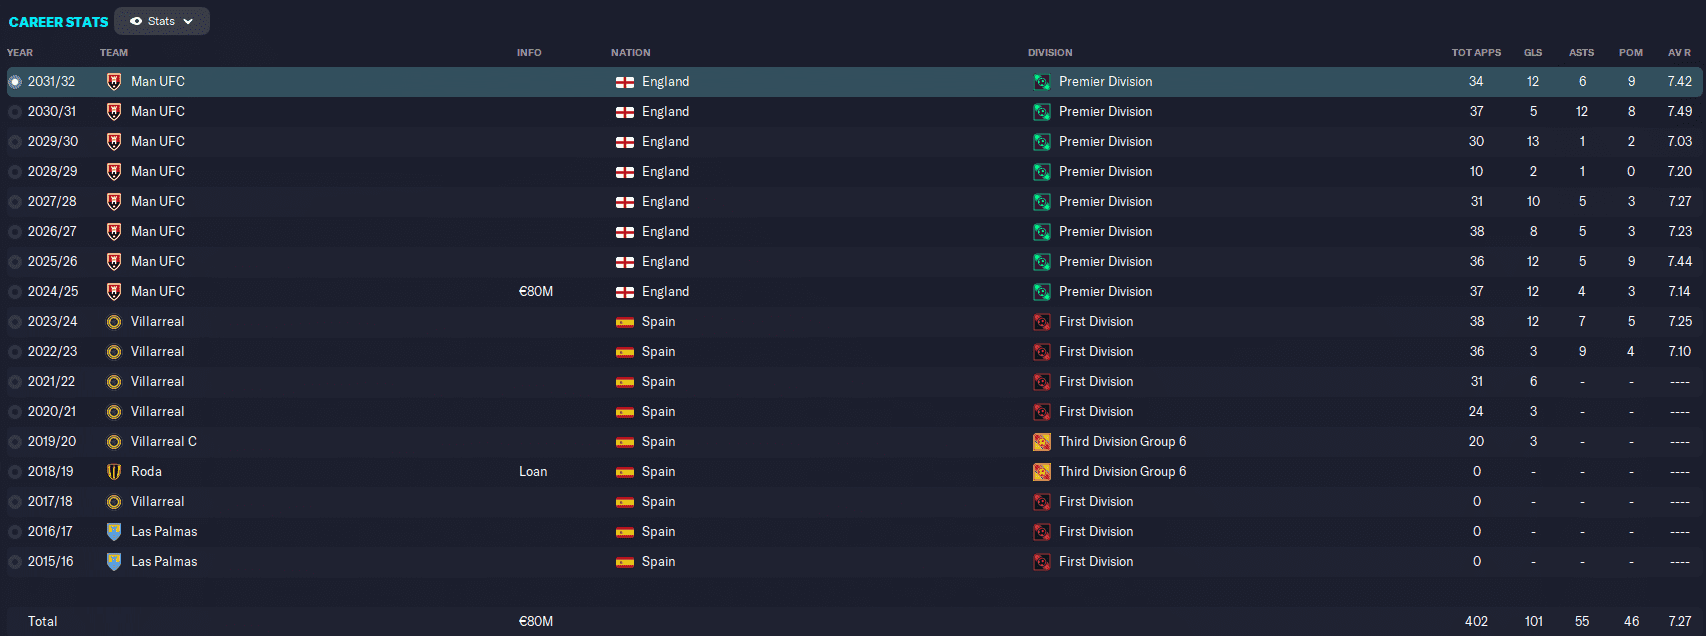1706x636 pixels.
Task: Click Roda club badge in 2018/19 row
Action: coord(114,472)
